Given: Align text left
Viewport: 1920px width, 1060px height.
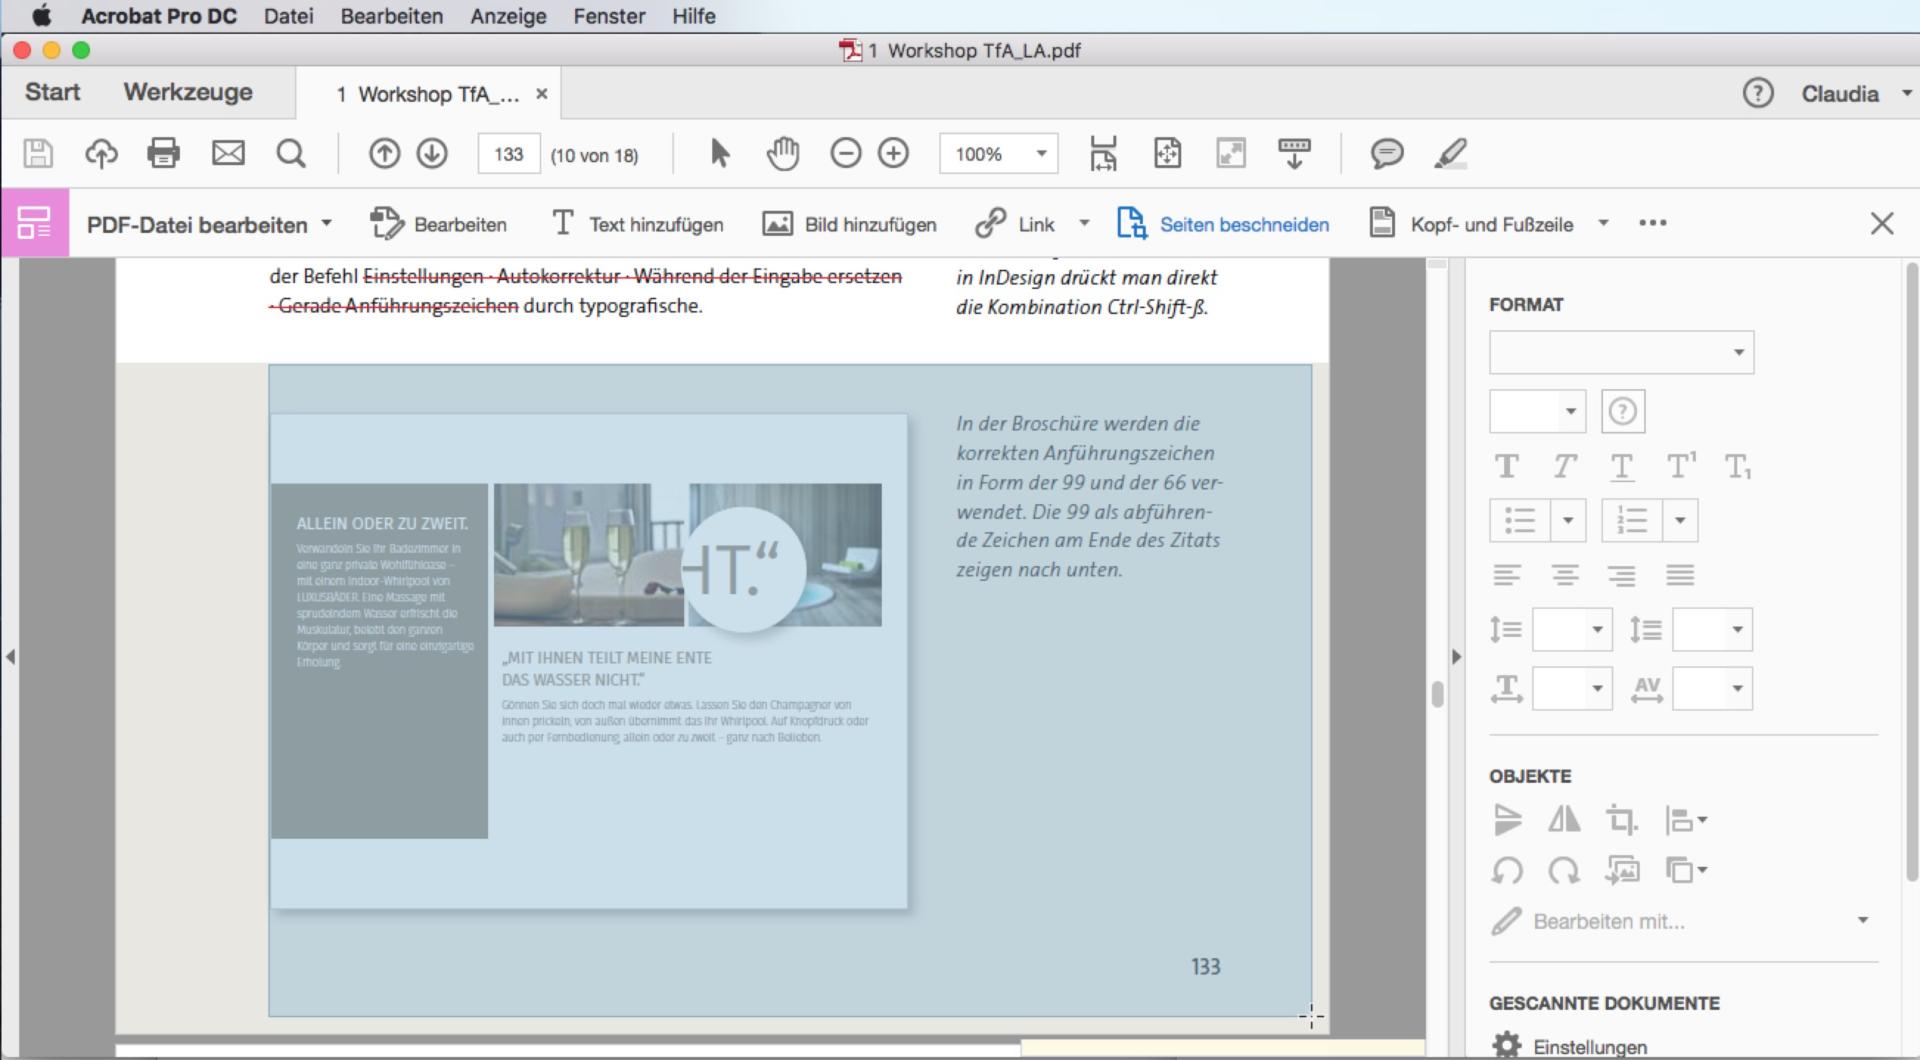Looking at the screenshot, I should point(1507,575).
